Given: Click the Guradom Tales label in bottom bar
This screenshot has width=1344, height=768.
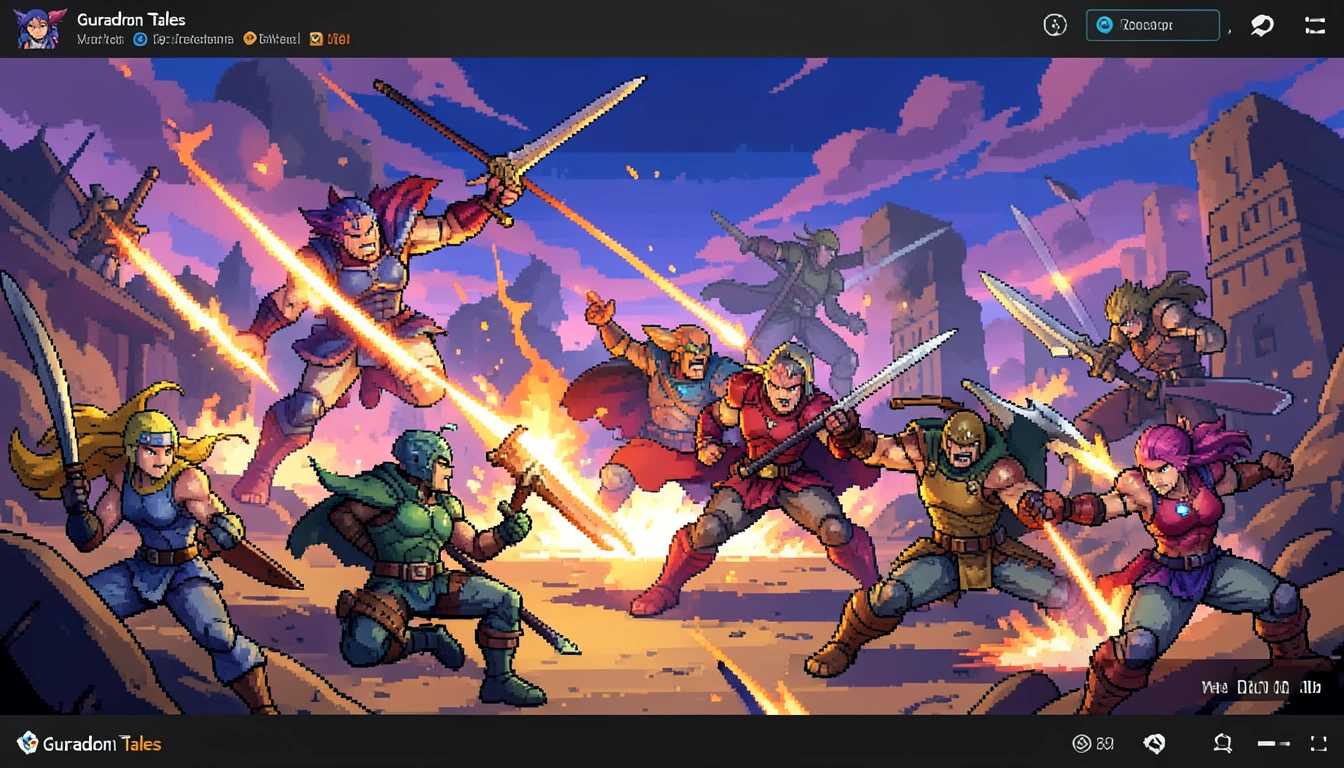Looking at the screenshot, I should click(x=102, y=744).
